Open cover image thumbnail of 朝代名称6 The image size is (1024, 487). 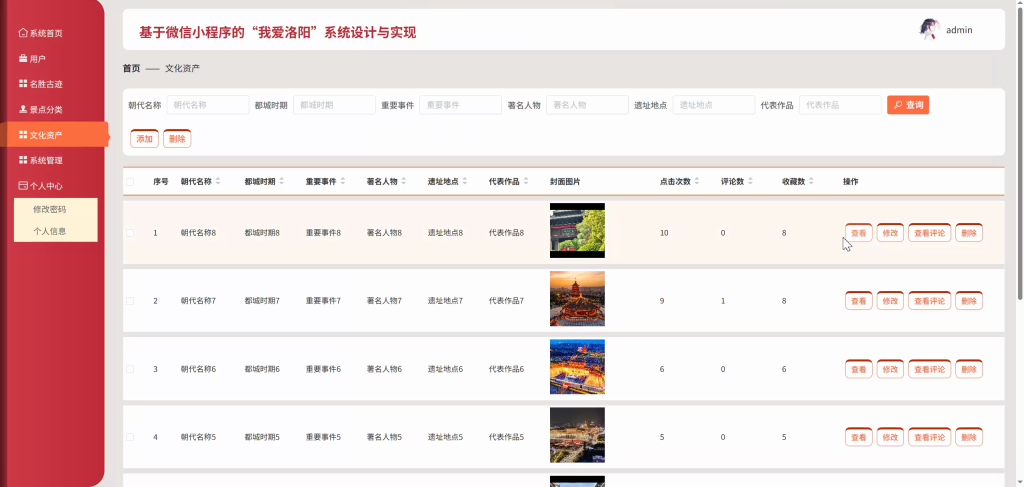tap(577, 366)
